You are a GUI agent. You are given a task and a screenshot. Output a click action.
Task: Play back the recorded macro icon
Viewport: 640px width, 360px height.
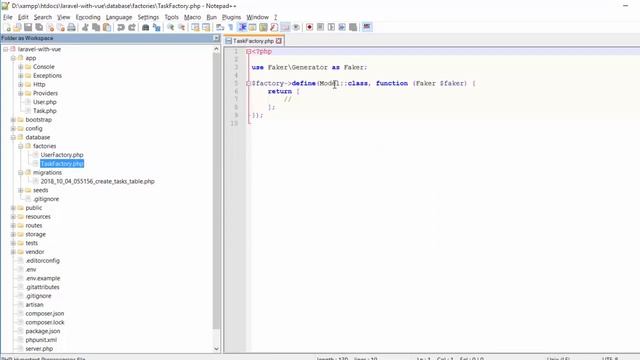pyautogui.click(x=331, y=27)
